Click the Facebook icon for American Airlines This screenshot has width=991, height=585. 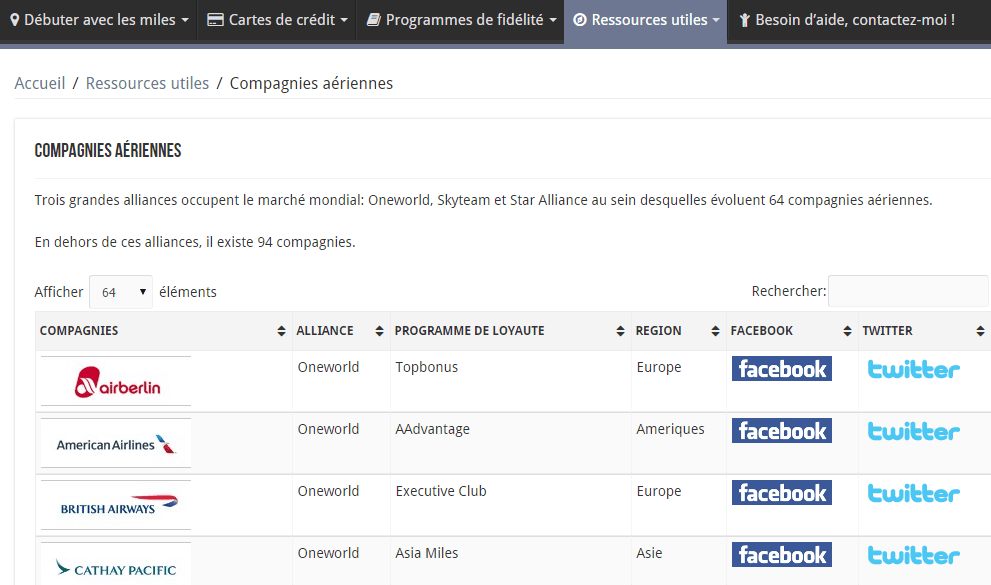(x=781, y=431)
